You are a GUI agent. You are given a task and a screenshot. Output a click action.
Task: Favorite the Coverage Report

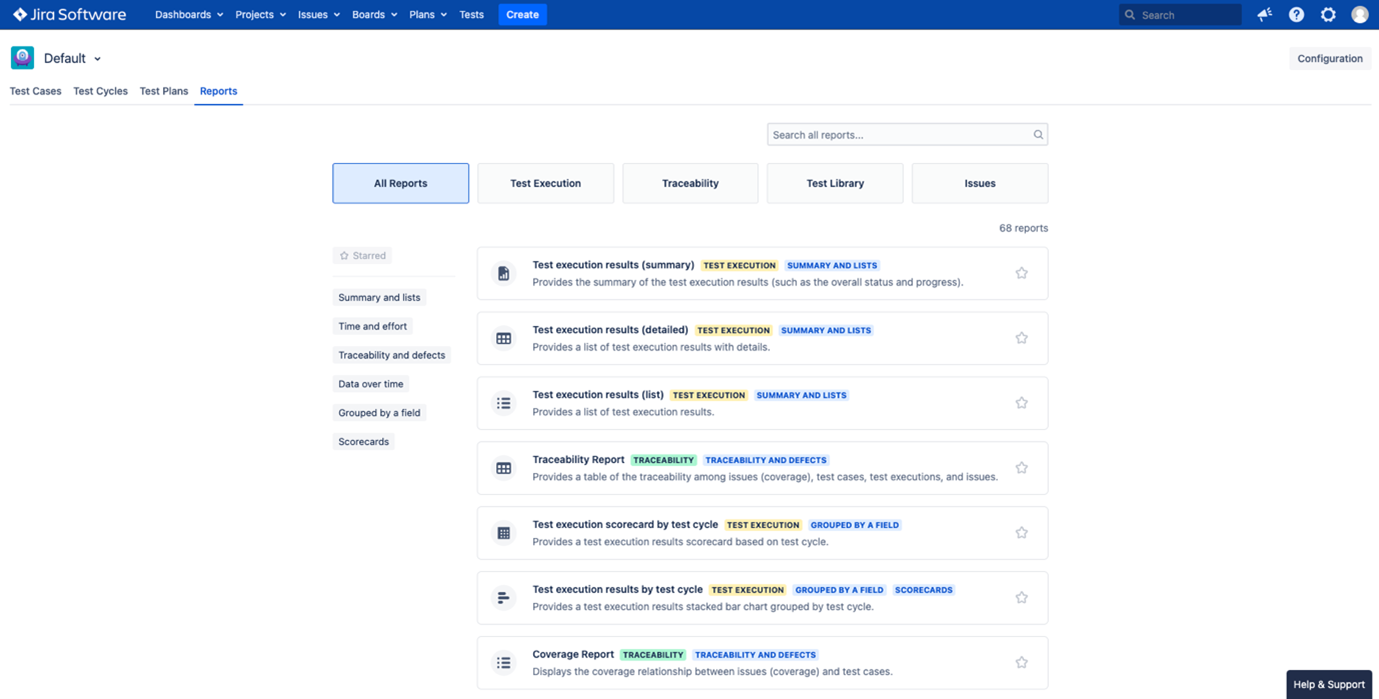click(x=1021, y=662)
